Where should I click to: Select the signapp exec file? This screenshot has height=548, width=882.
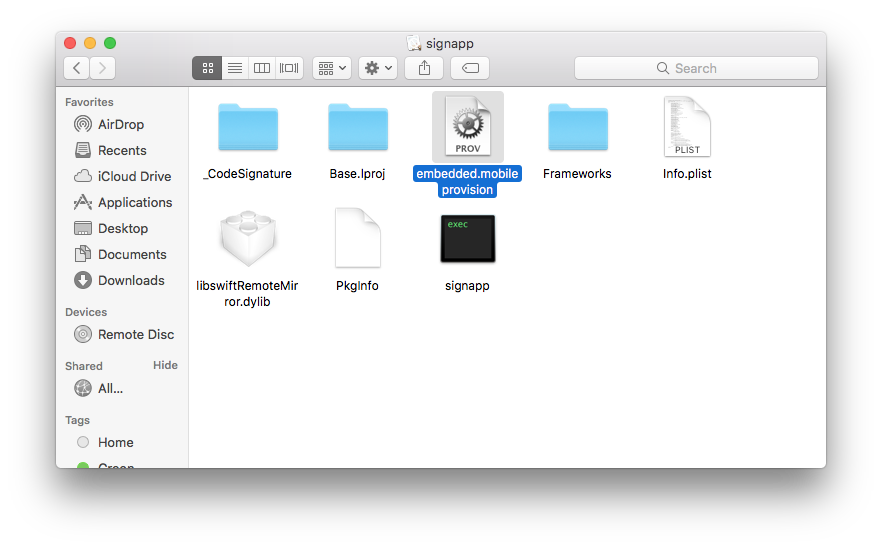467,240
